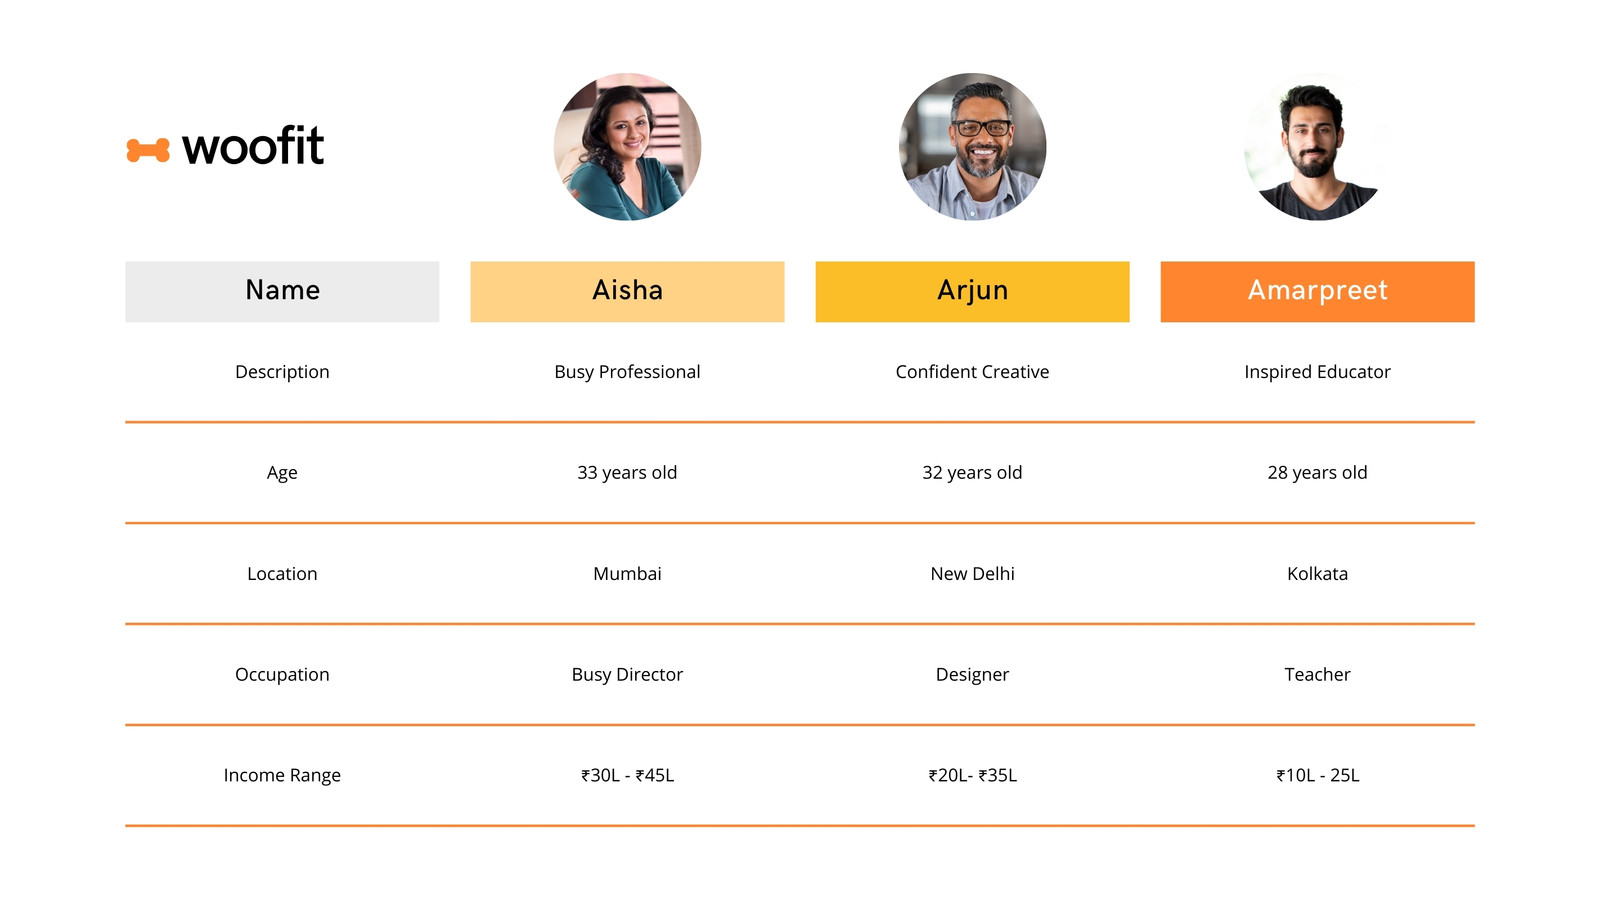
Task: Select Arjun's ₹20L- ₹35L income cell
Action: (972, 776)
